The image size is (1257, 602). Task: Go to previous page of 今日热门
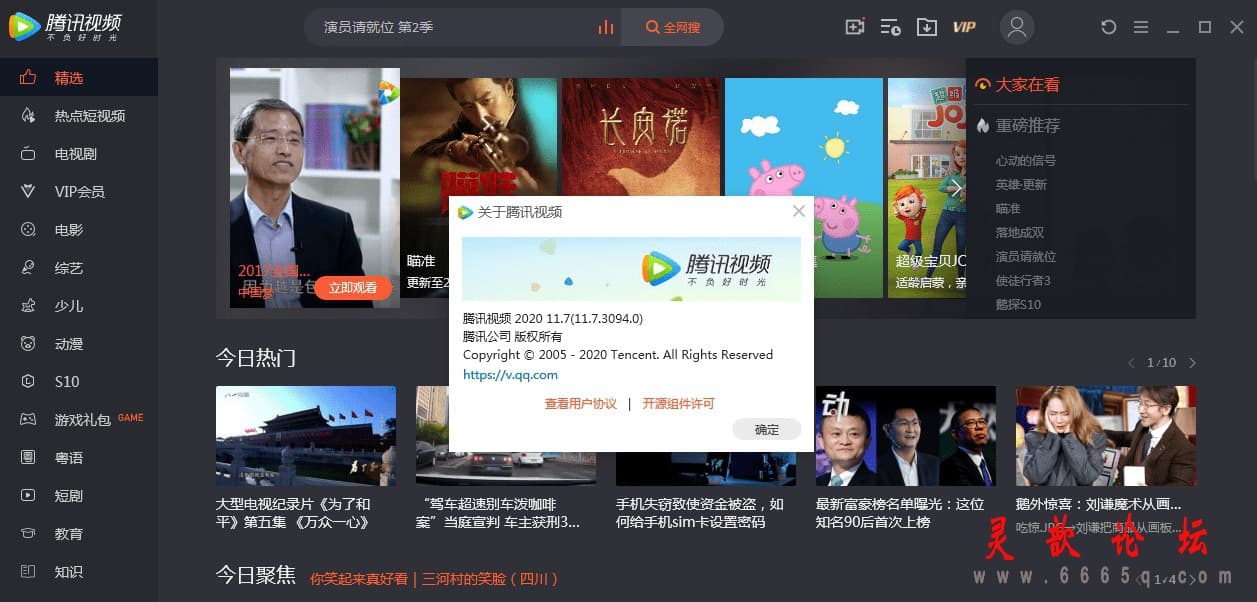click(1131, 363)
